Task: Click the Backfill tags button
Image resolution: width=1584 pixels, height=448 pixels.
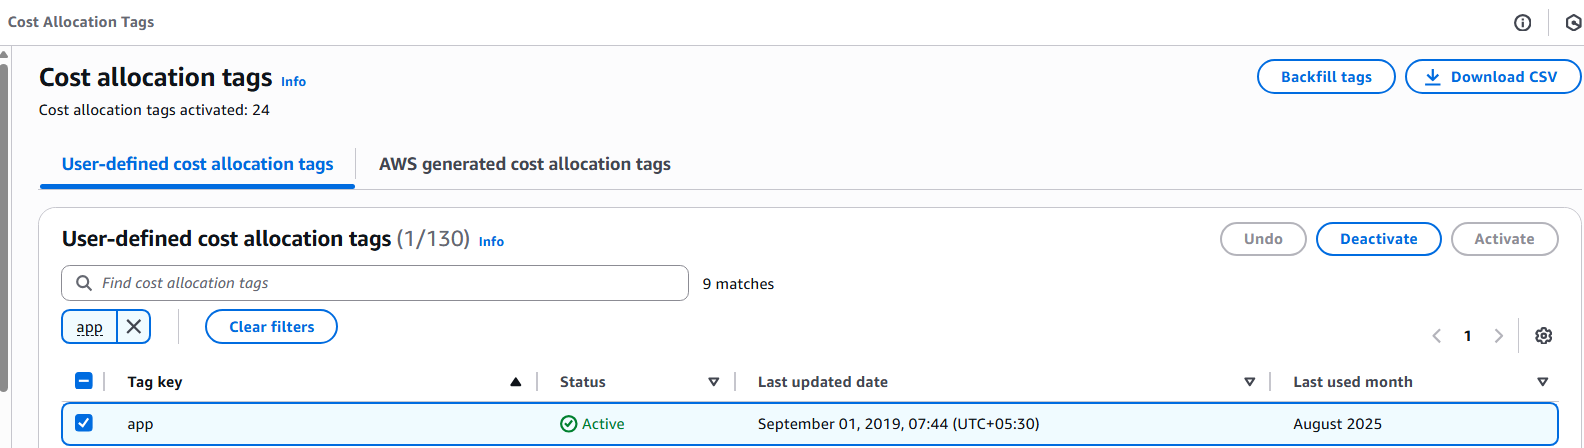Action: pos(1325,77)
